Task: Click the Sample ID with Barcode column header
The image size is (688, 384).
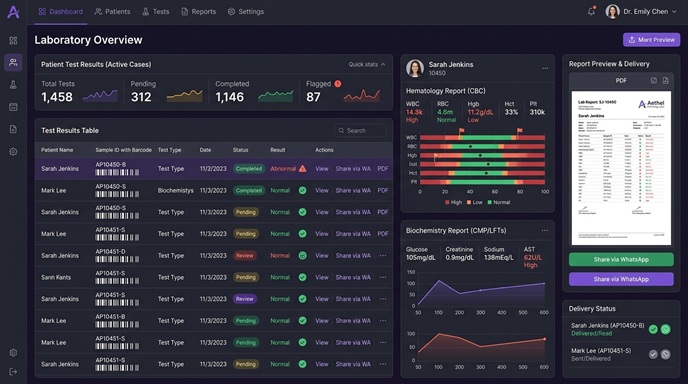Action: tap(124, 150)
